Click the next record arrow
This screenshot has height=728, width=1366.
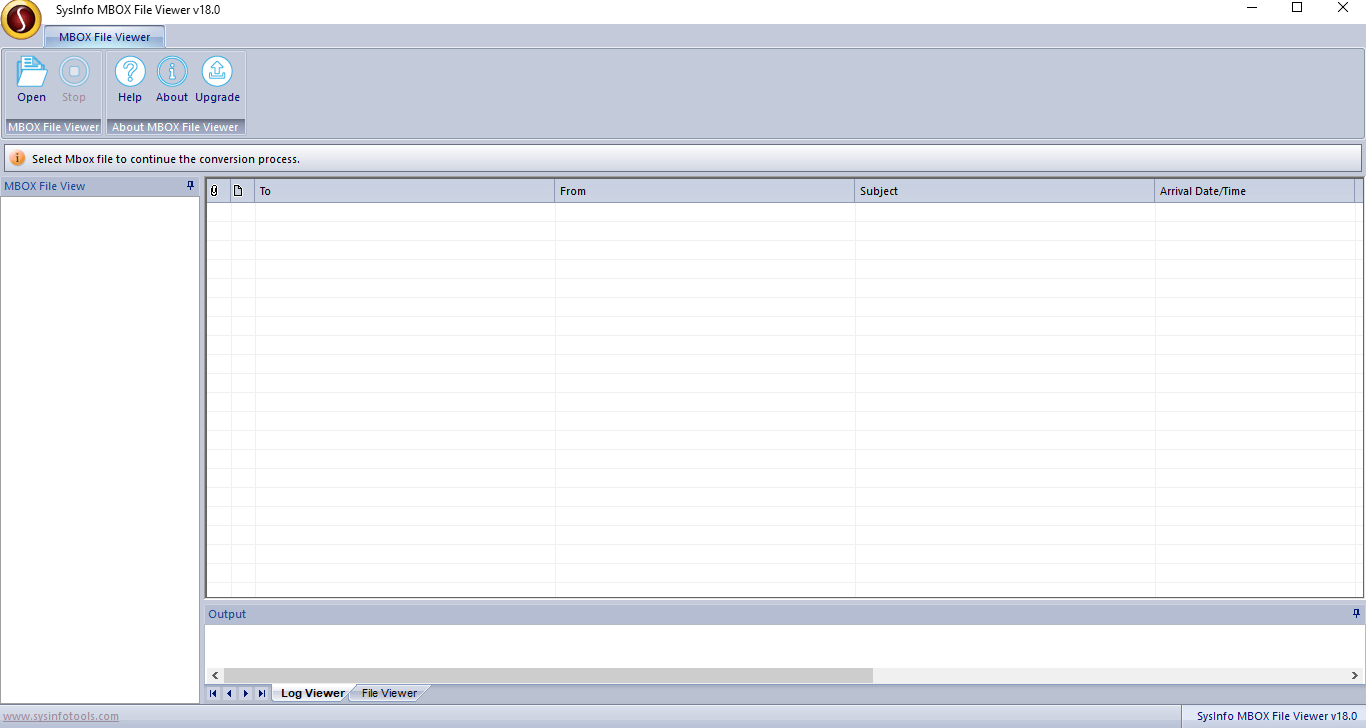245,692
